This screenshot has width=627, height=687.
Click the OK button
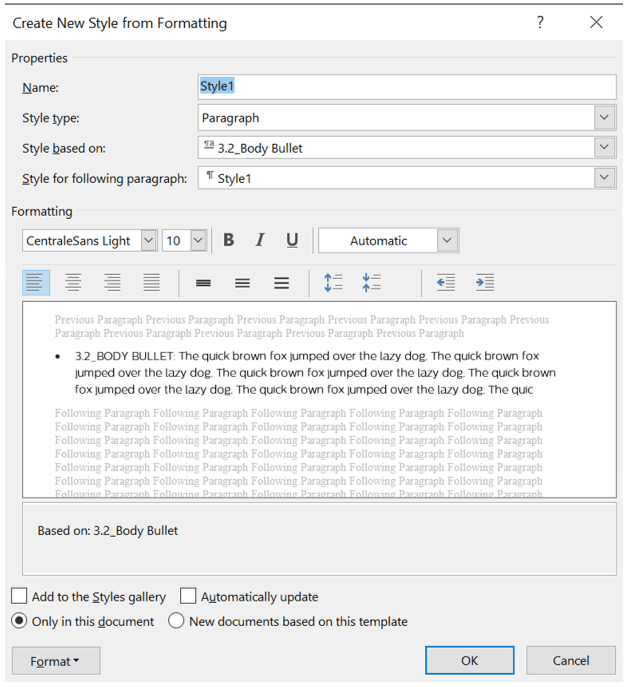click(x=469, y=660)
